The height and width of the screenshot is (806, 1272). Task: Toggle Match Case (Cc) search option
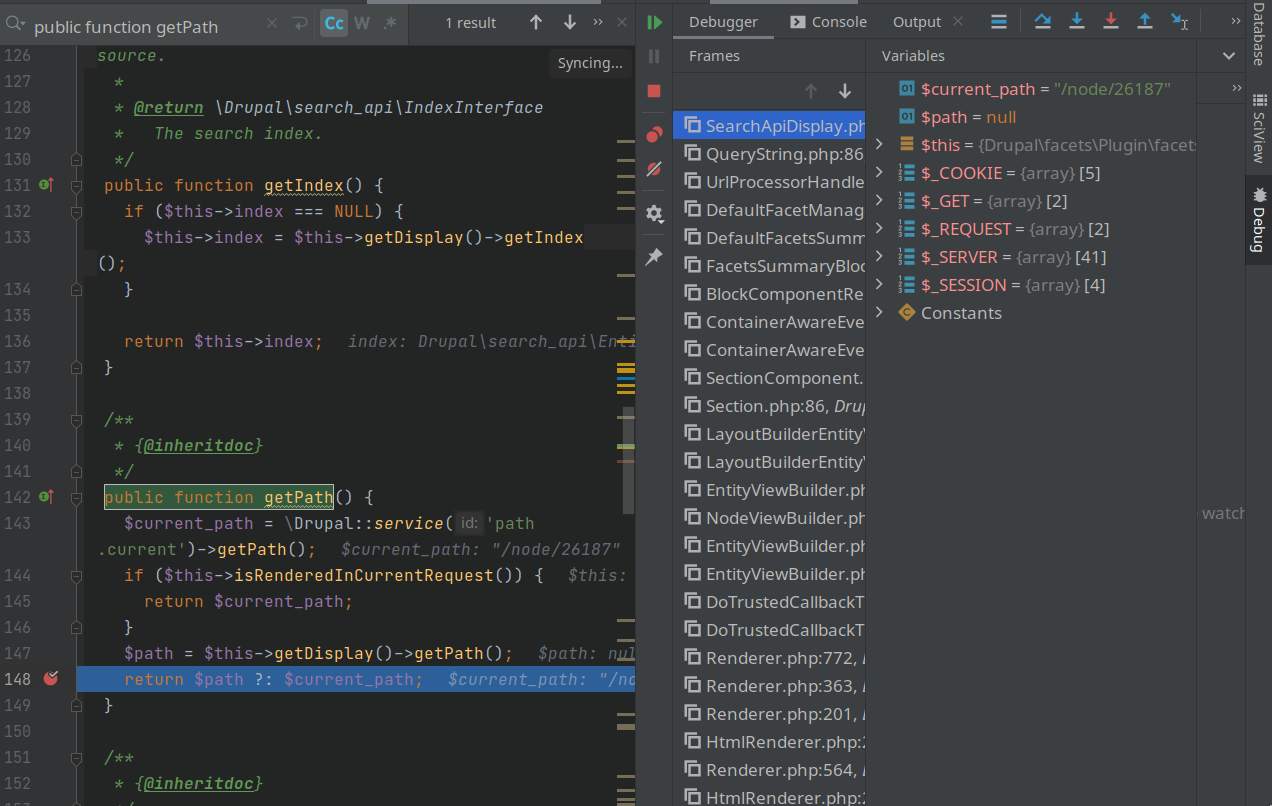click(333, 22)
